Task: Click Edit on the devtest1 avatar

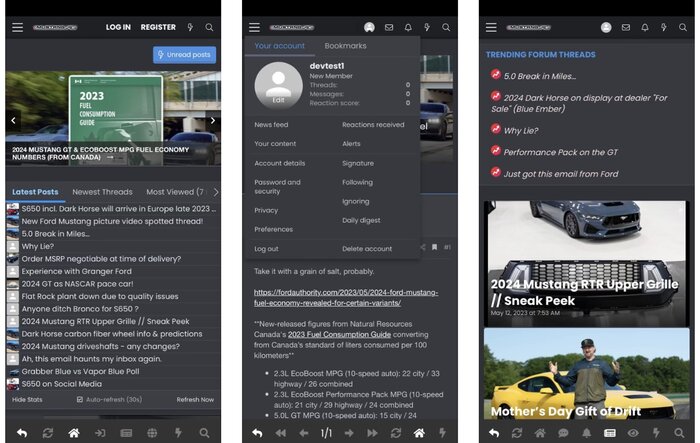Action: (x=278, y=100)
